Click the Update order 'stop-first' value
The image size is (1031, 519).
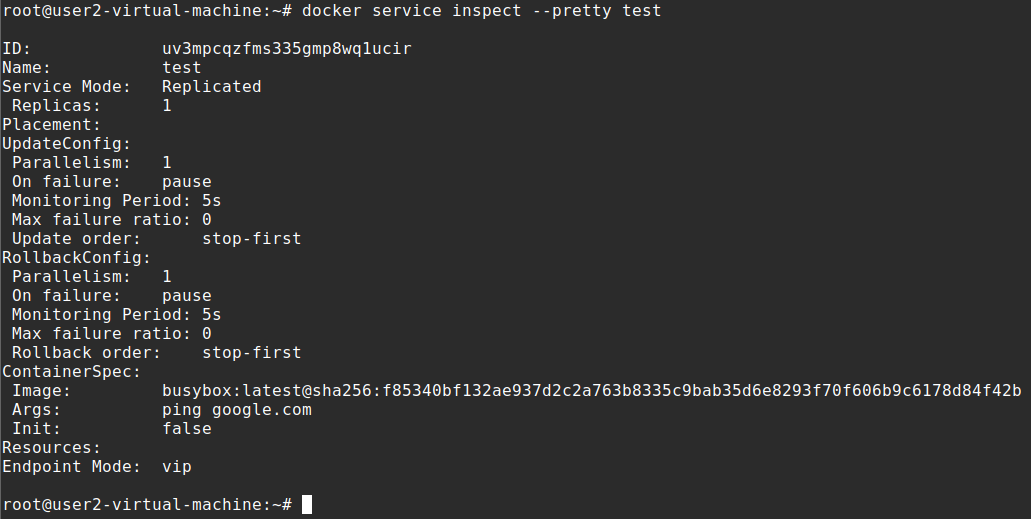251,239
